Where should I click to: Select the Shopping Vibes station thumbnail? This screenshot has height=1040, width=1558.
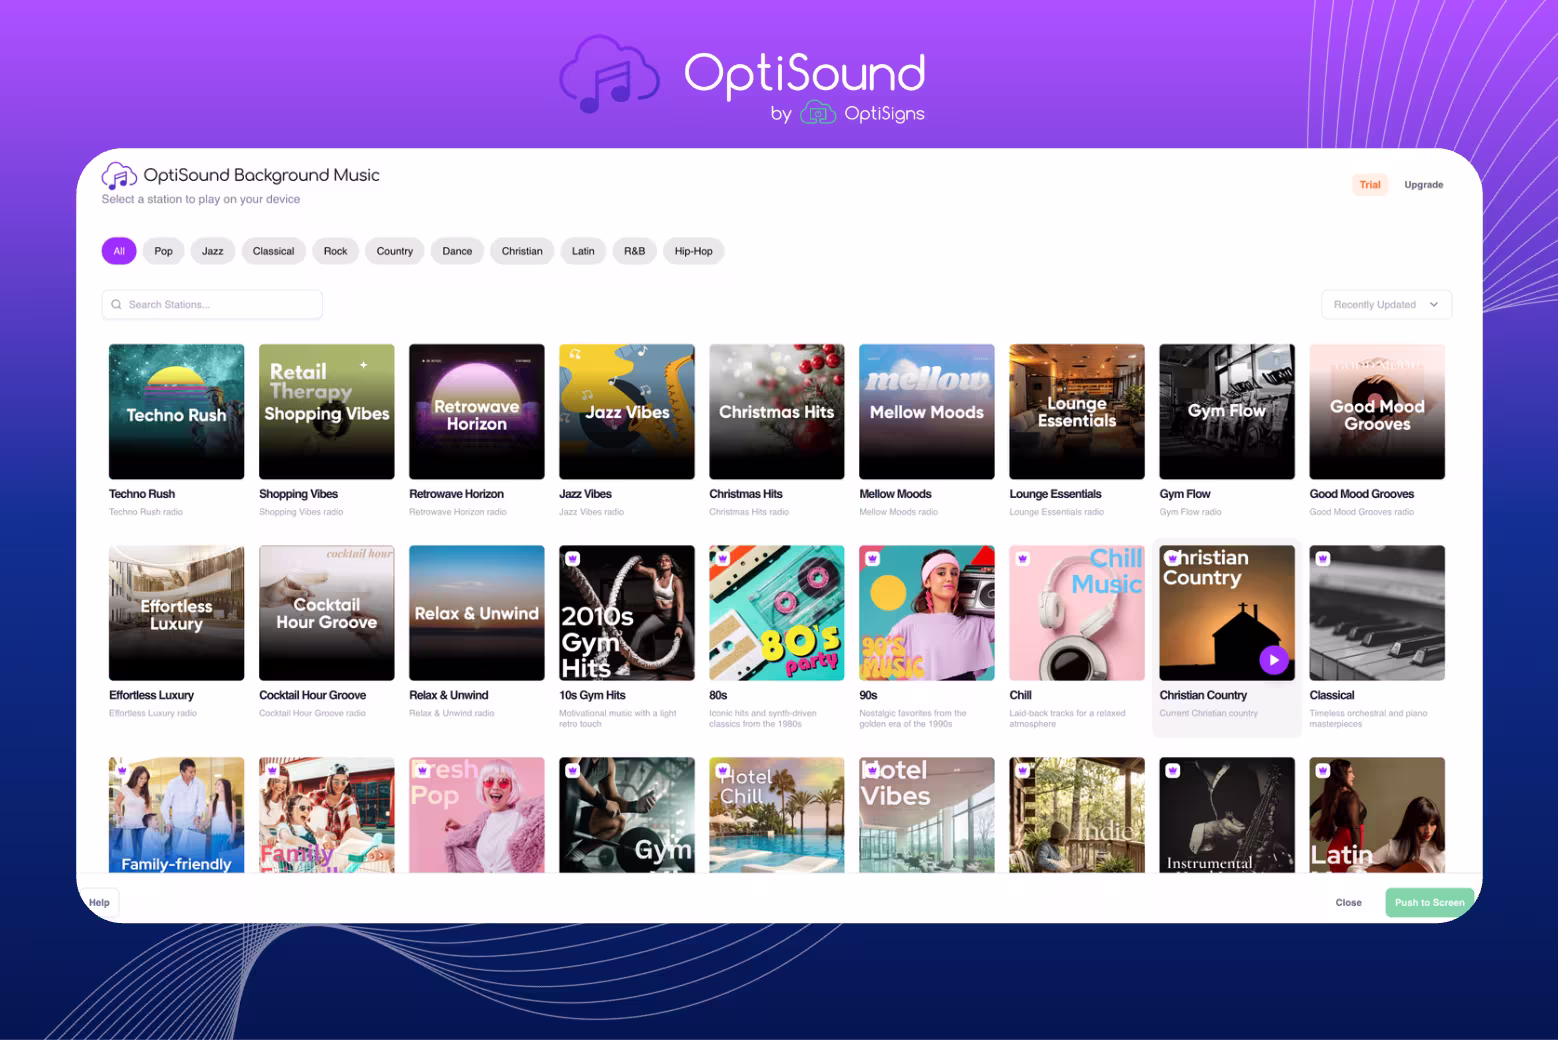(x=327, y=412)
